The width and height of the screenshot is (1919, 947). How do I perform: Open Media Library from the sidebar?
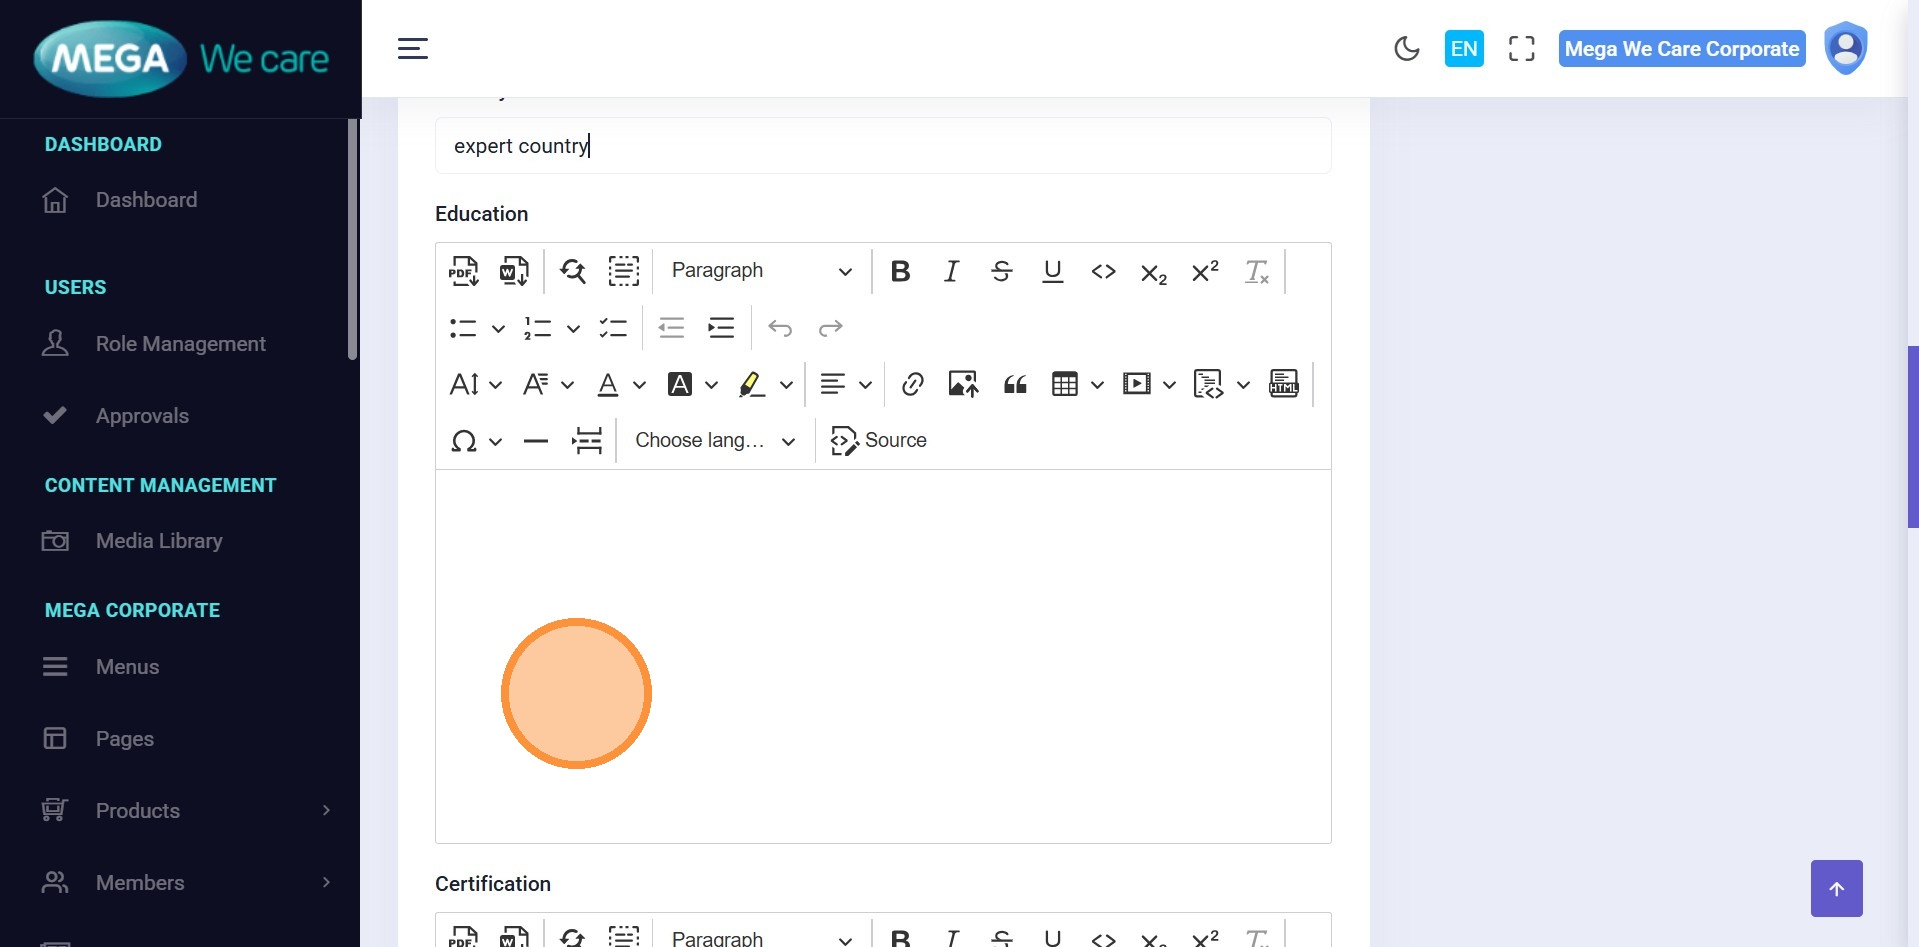pyautogui.click(x=159, y=541)
